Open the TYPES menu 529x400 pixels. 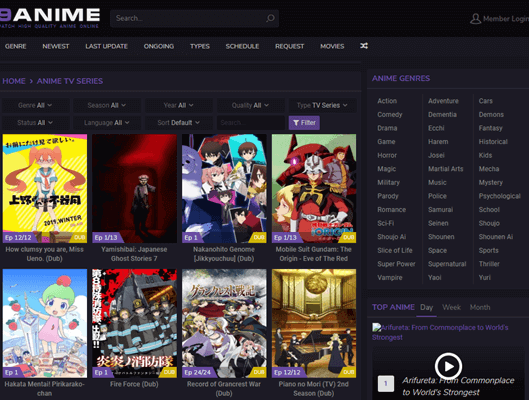click(200, 46)
